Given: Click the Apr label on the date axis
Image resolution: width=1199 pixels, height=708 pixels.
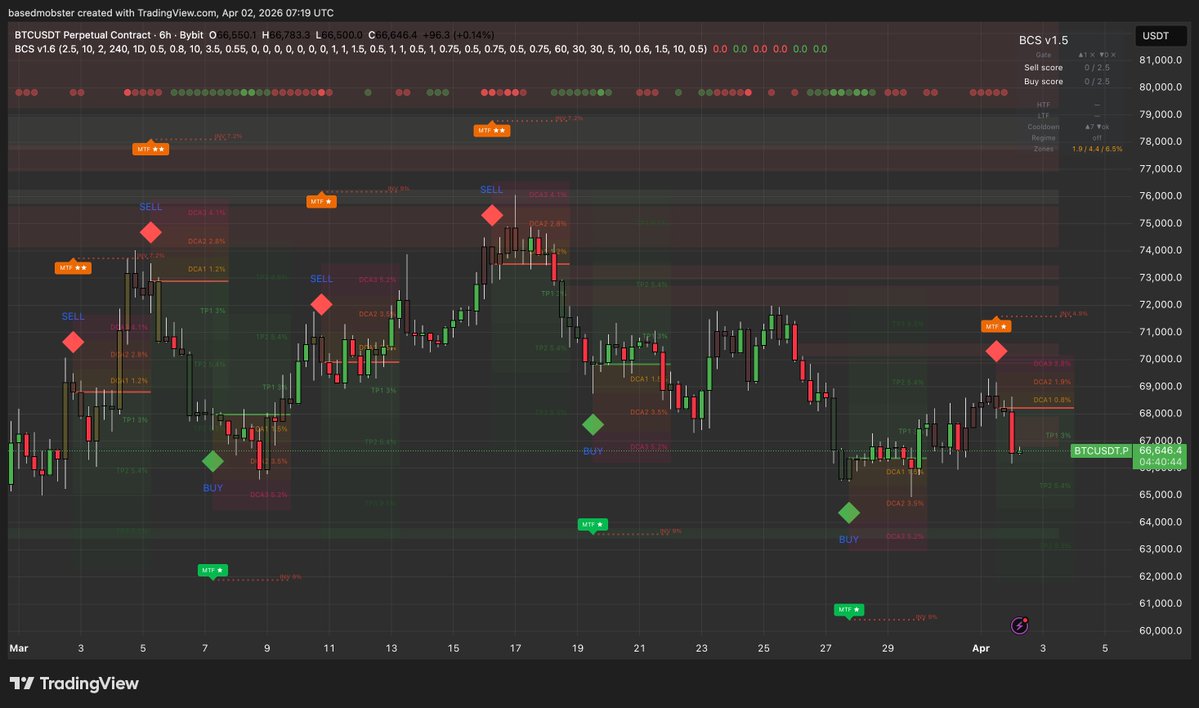Looking at the screenshot, I should [980, 648].
